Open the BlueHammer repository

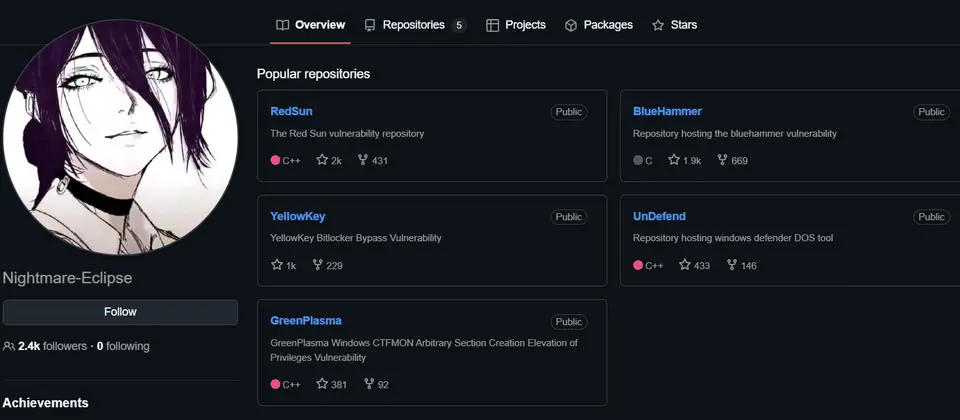tap(667, 111)
